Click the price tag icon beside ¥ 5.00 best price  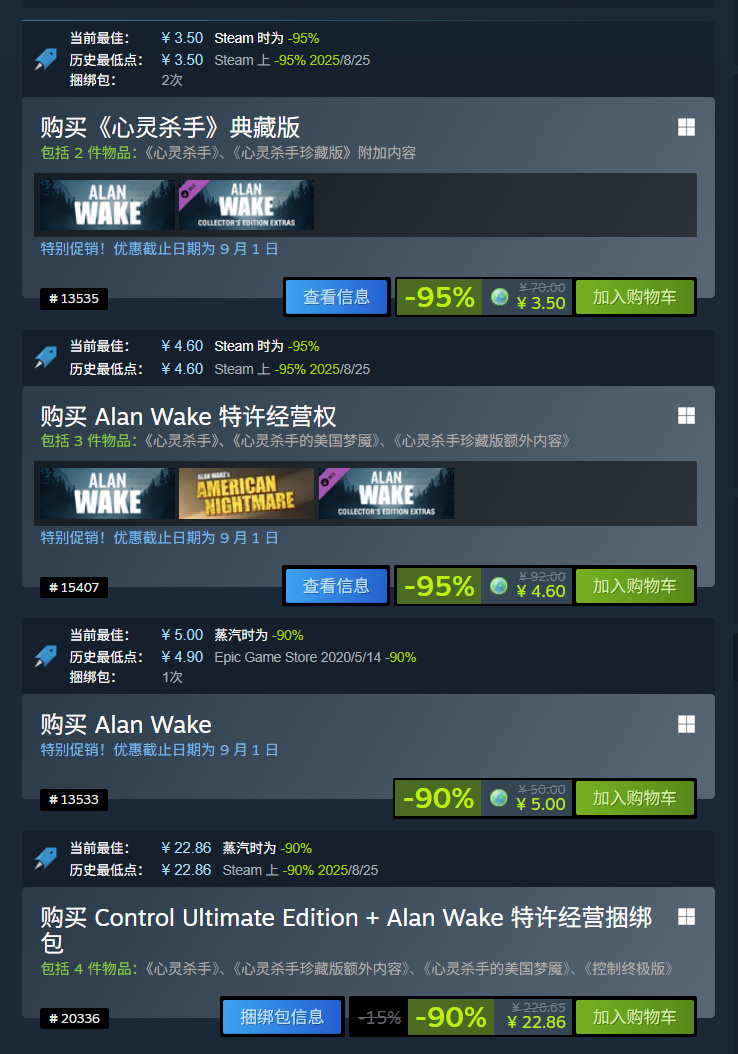pos(46,656)
